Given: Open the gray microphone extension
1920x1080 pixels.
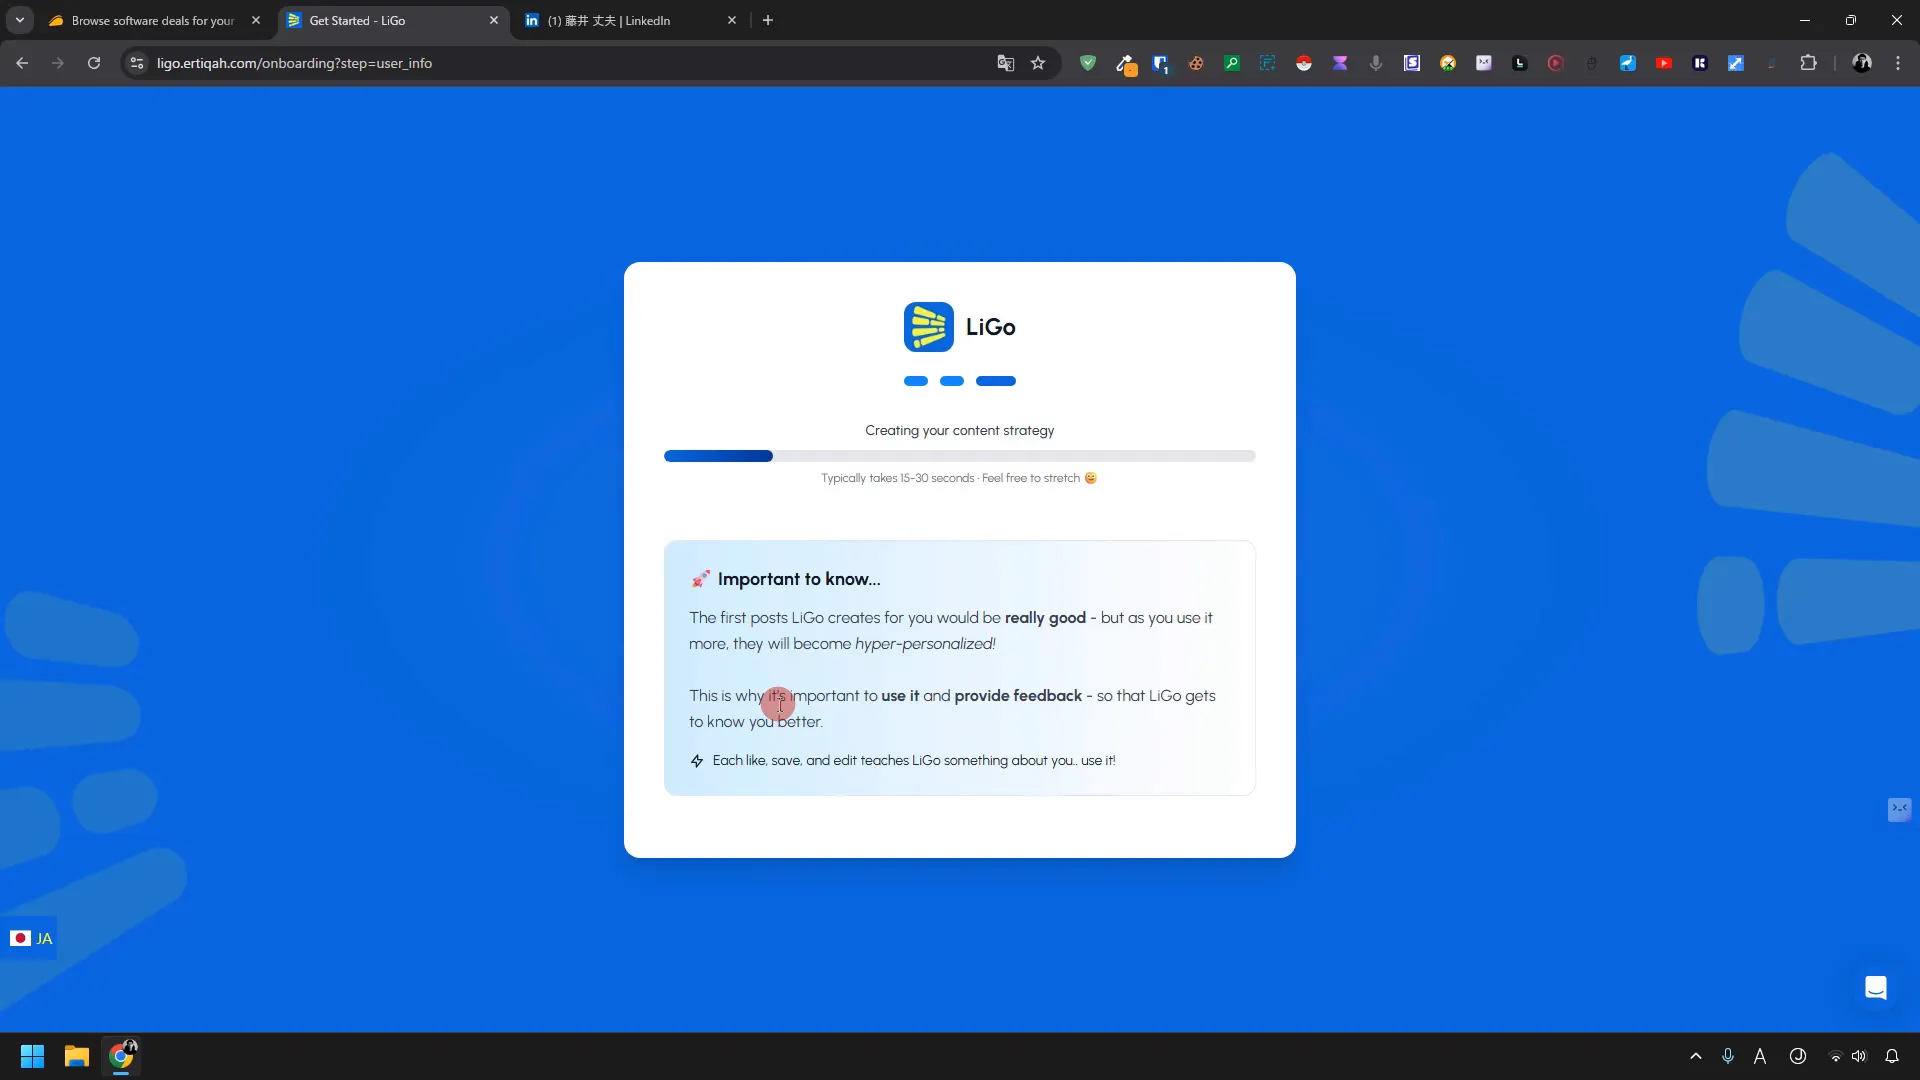Looking at the screenshot, I should point(1376,63).
